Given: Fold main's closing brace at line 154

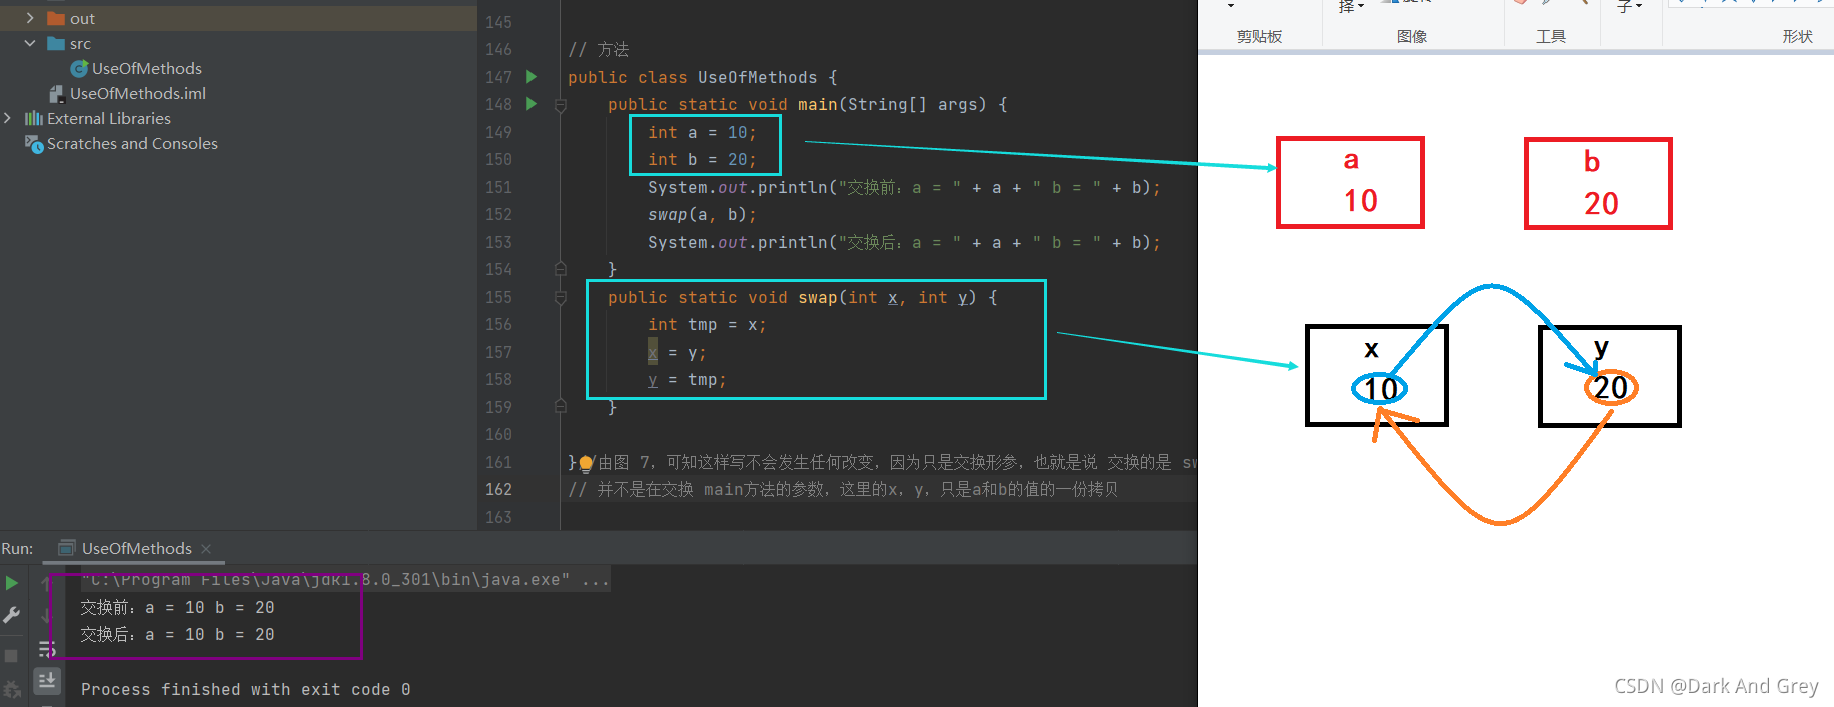Looking at the screenshot, I should tap(561, 269).
